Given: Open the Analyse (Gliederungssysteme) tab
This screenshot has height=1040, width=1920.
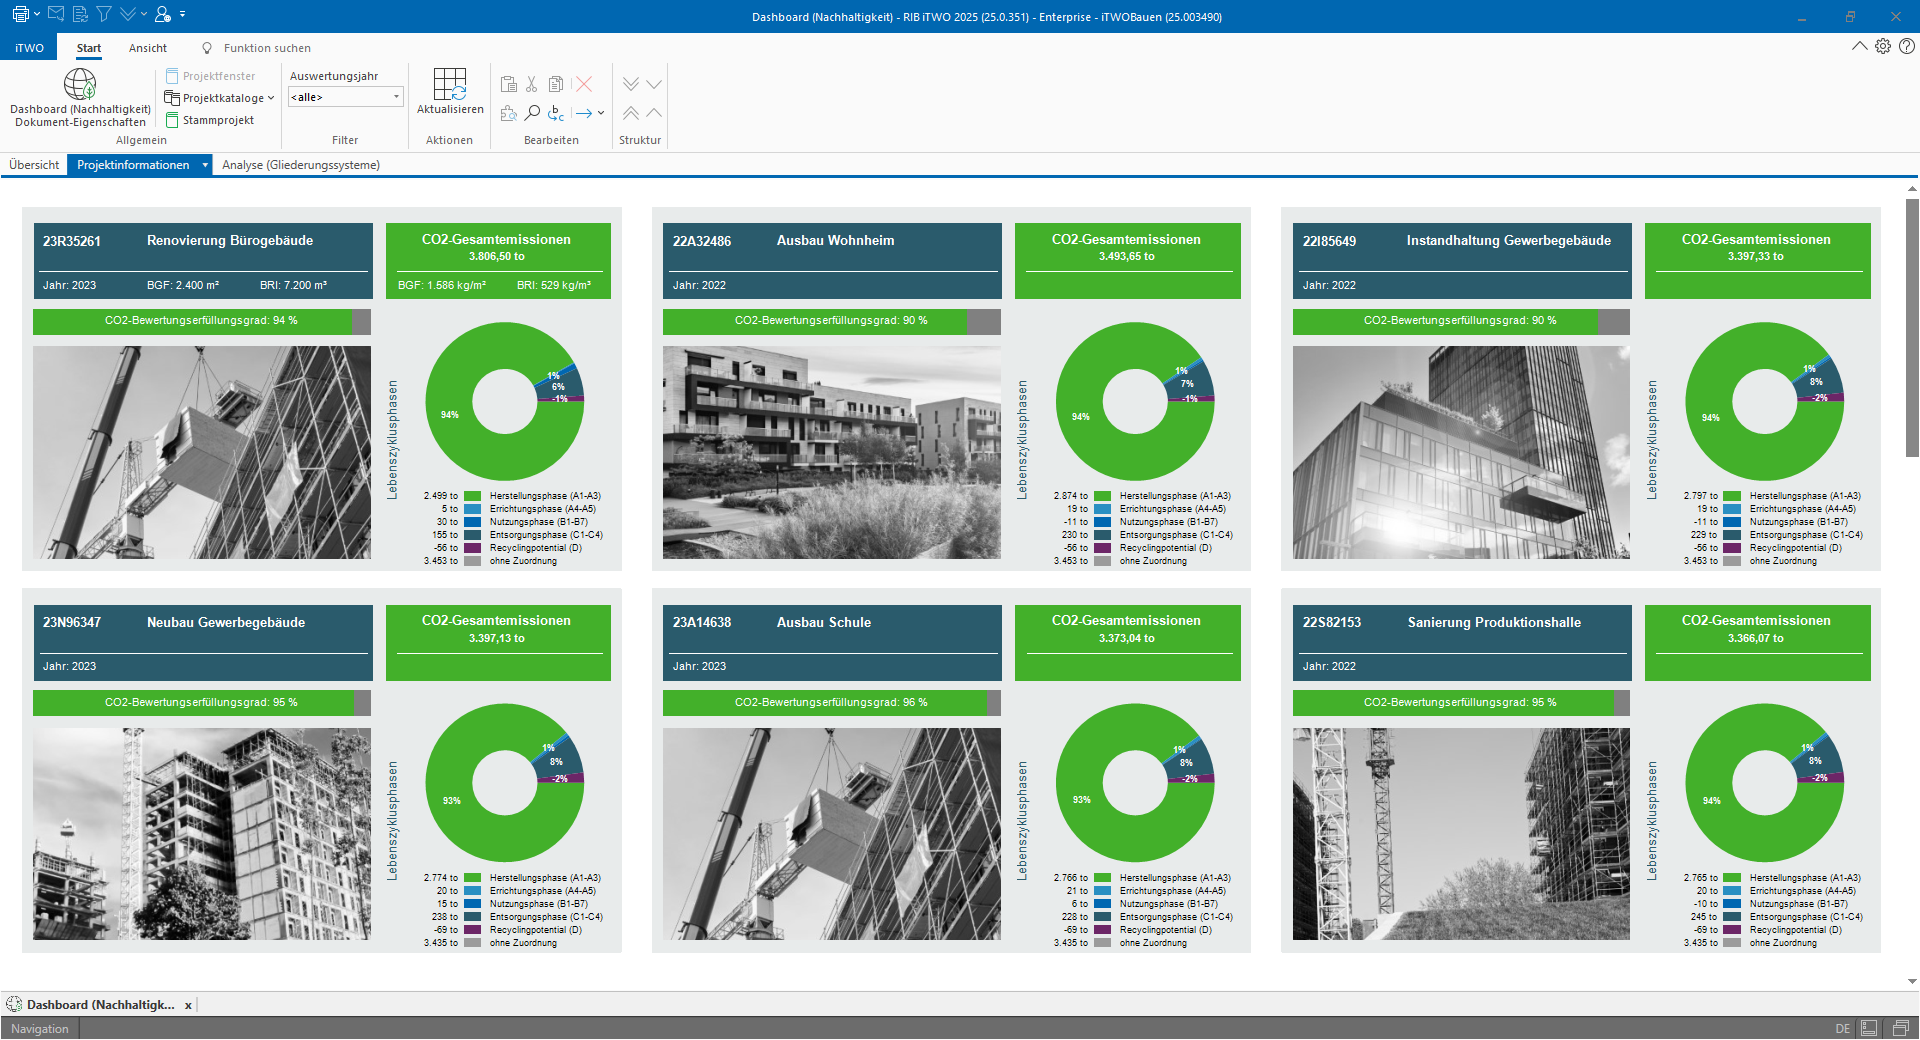Looking at the screenshot, I should (300, 165).
